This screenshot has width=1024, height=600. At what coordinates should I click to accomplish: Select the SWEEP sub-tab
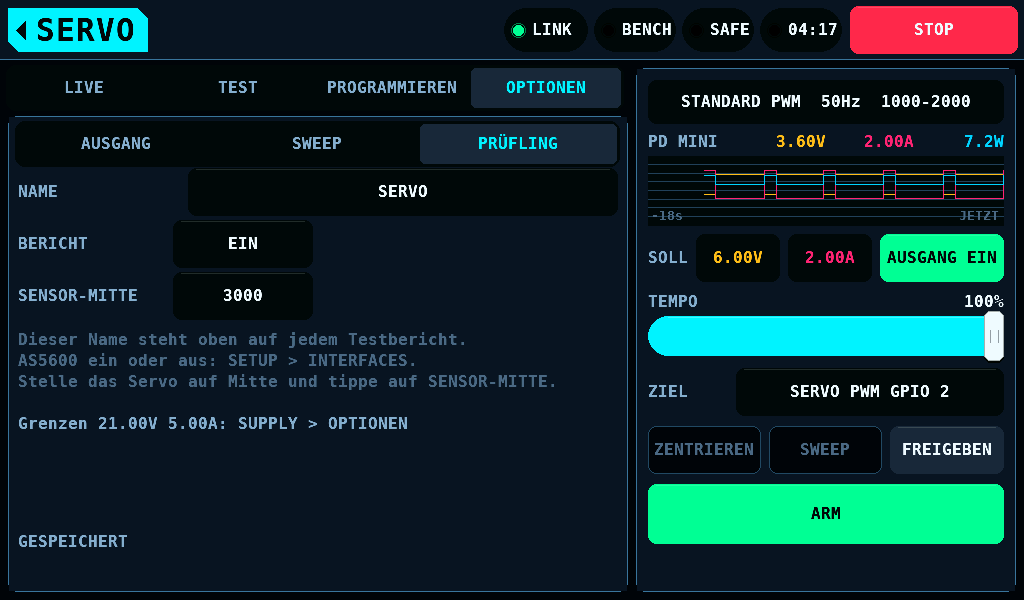click(x=317, y=144)
